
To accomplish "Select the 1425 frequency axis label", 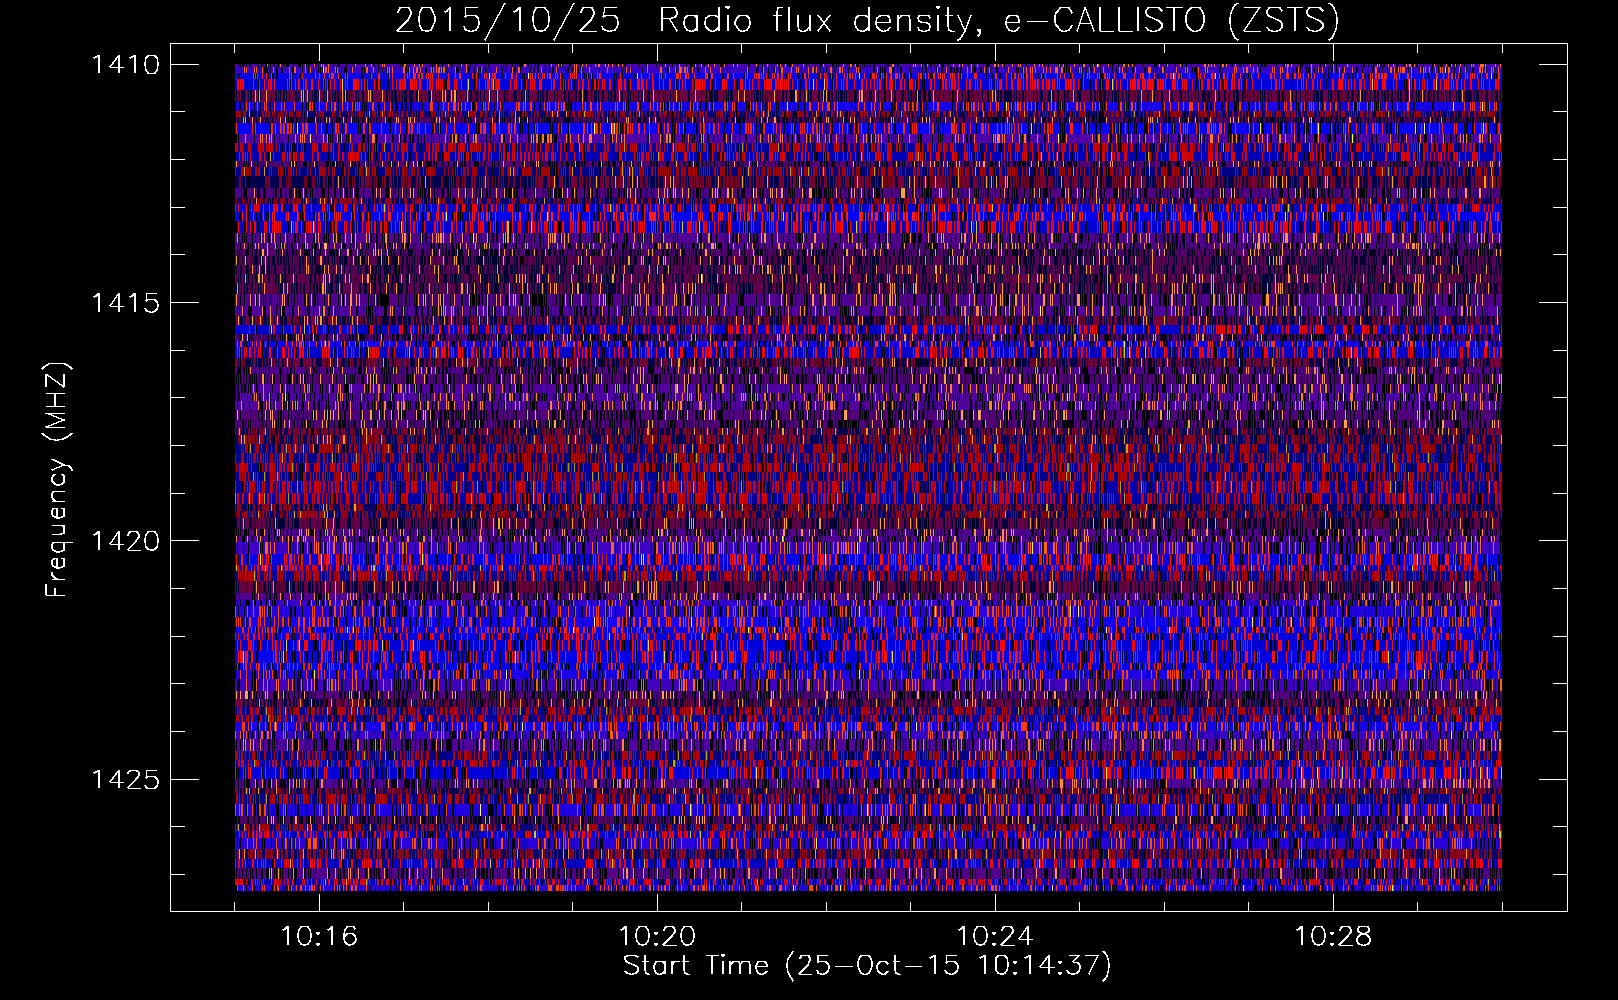I will point(125,779).
